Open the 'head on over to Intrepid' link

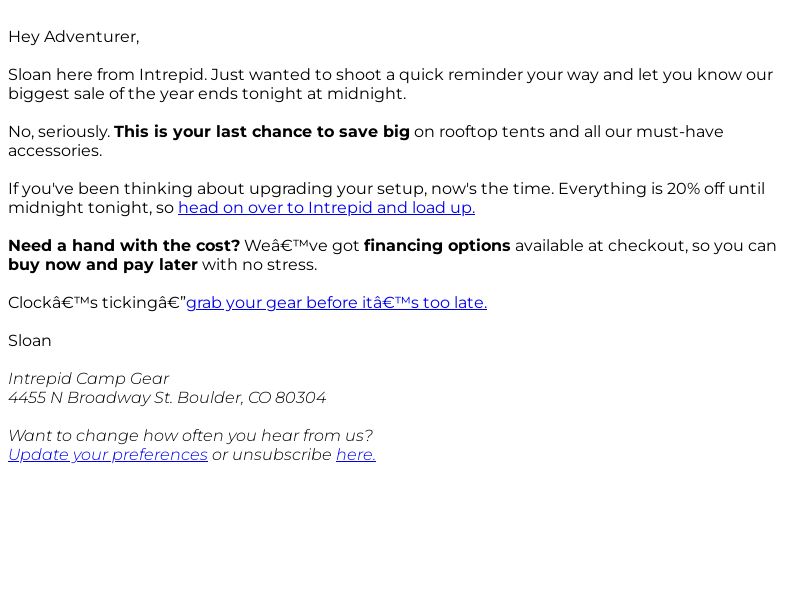(327, 208)
